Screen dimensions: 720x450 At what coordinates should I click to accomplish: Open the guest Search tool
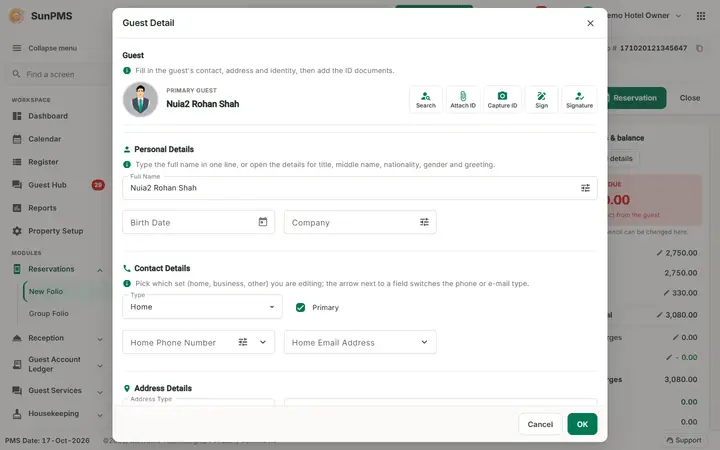click(x=426, y=99)
